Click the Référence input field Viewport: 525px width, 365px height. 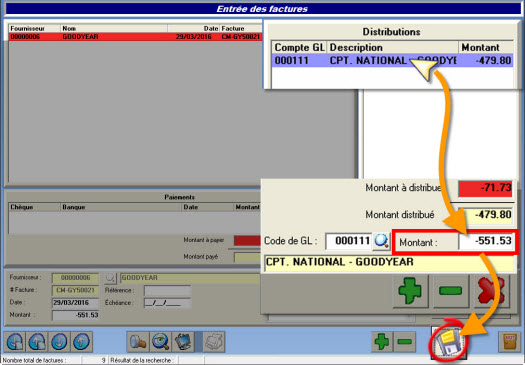(x=168, y=290)
